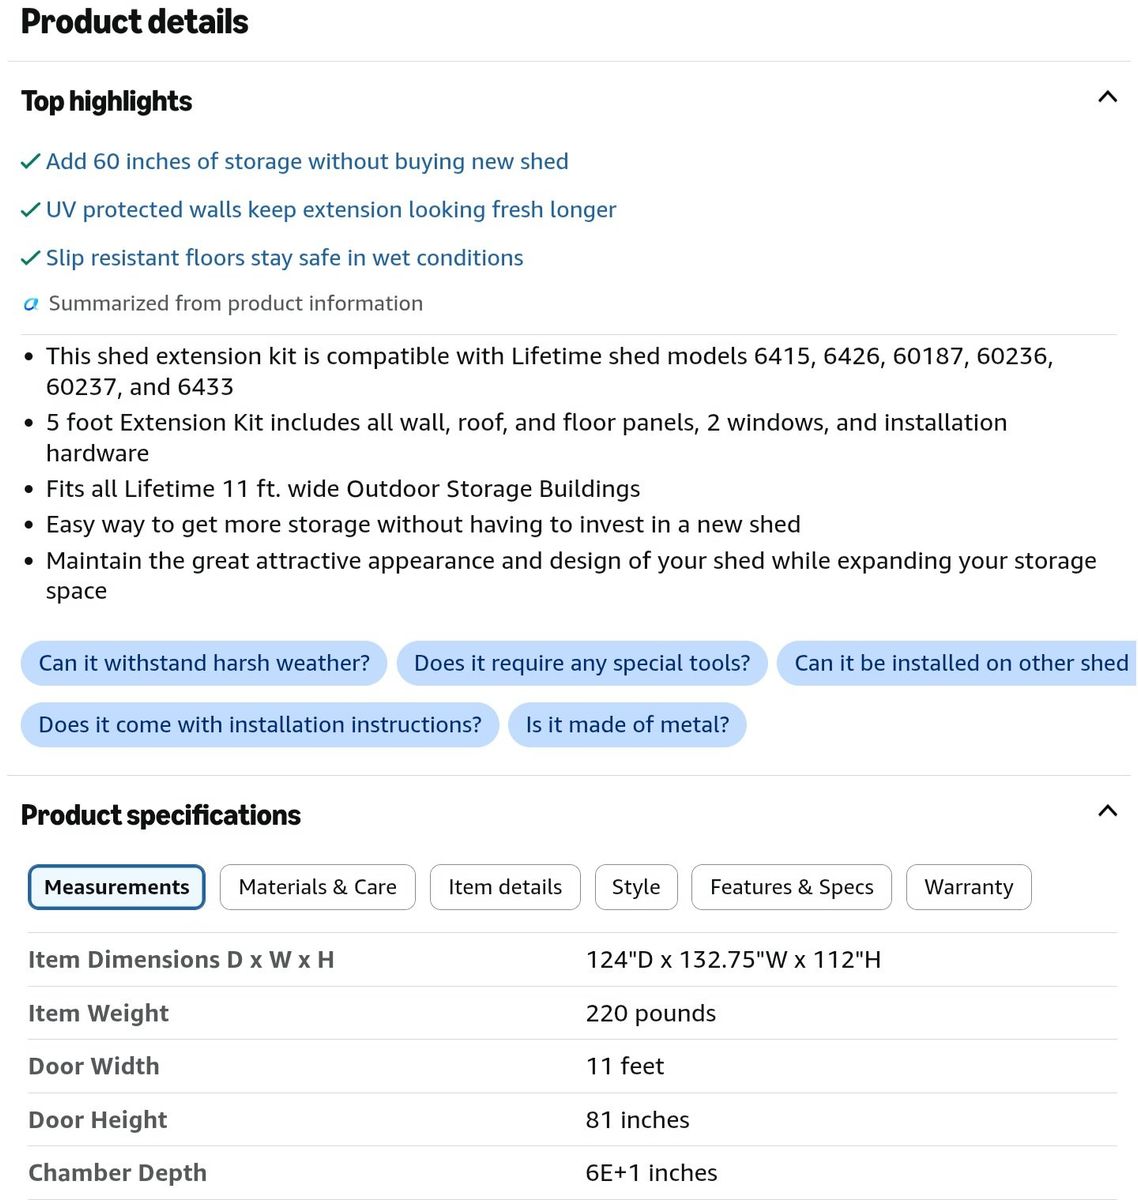
Task: Click checkmark icon next to Add 60 inches
Action: 31,162
